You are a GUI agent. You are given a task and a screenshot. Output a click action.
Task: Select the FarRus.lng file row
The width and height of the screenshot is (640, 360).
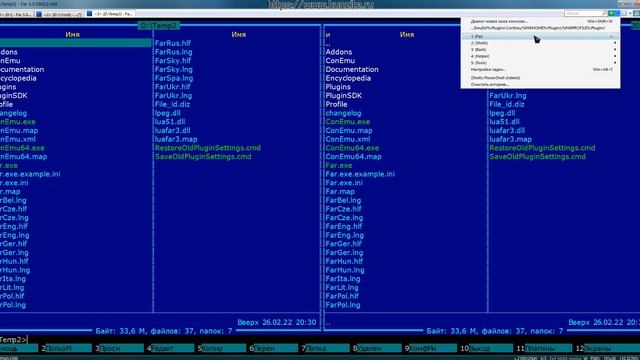pos(173,52)
